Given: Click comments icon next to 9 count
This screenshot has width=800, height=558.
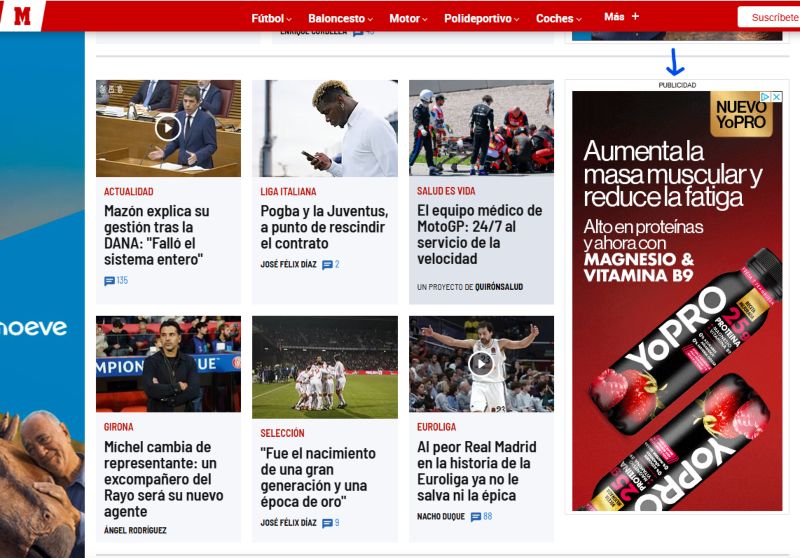Looking at the screenshot, I should coord(327,523).
